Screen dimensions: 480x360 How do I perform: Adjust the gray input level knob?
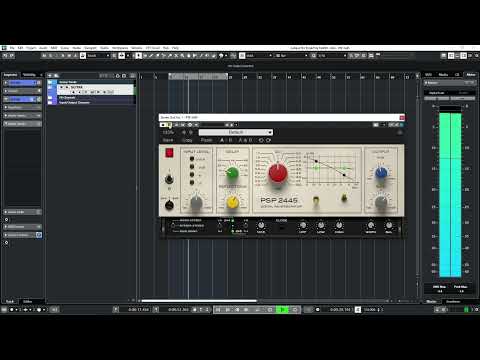(x=196, y=202)
